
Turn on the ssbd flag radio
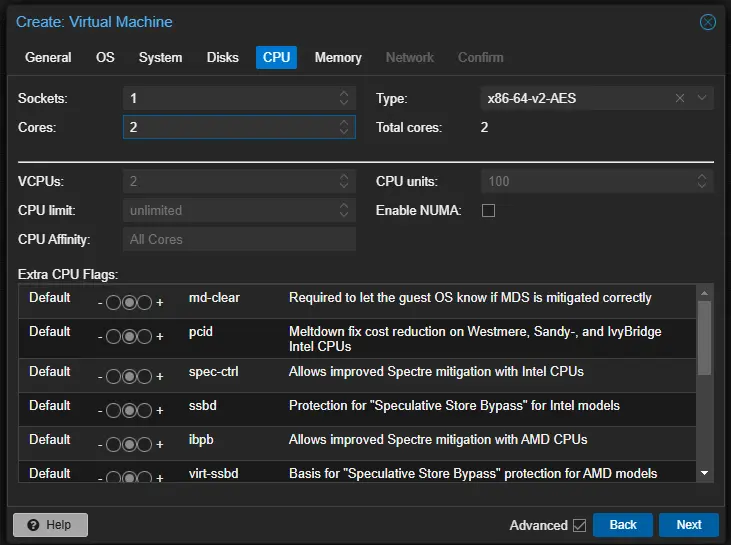143,410
